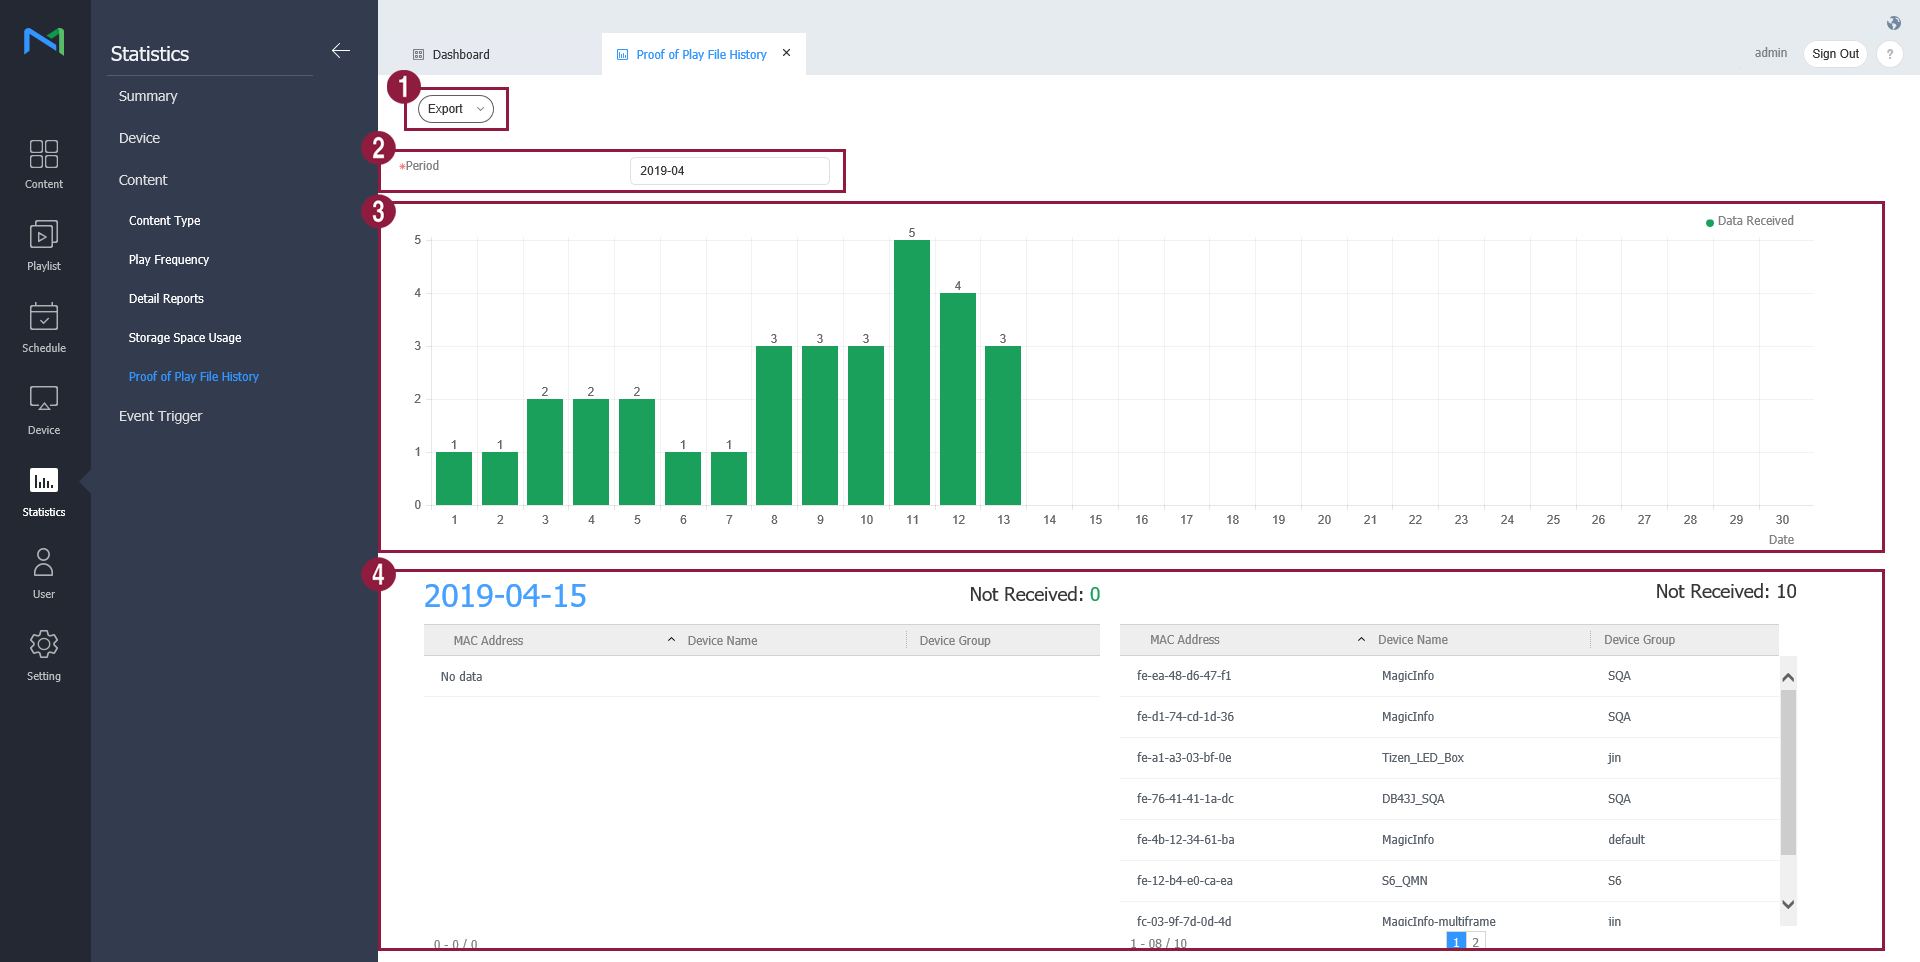Image resolution: width=1920 pixels, height=962 pixels.
Task: Expand the Export dropdown
Action: [x=456, y=109]
